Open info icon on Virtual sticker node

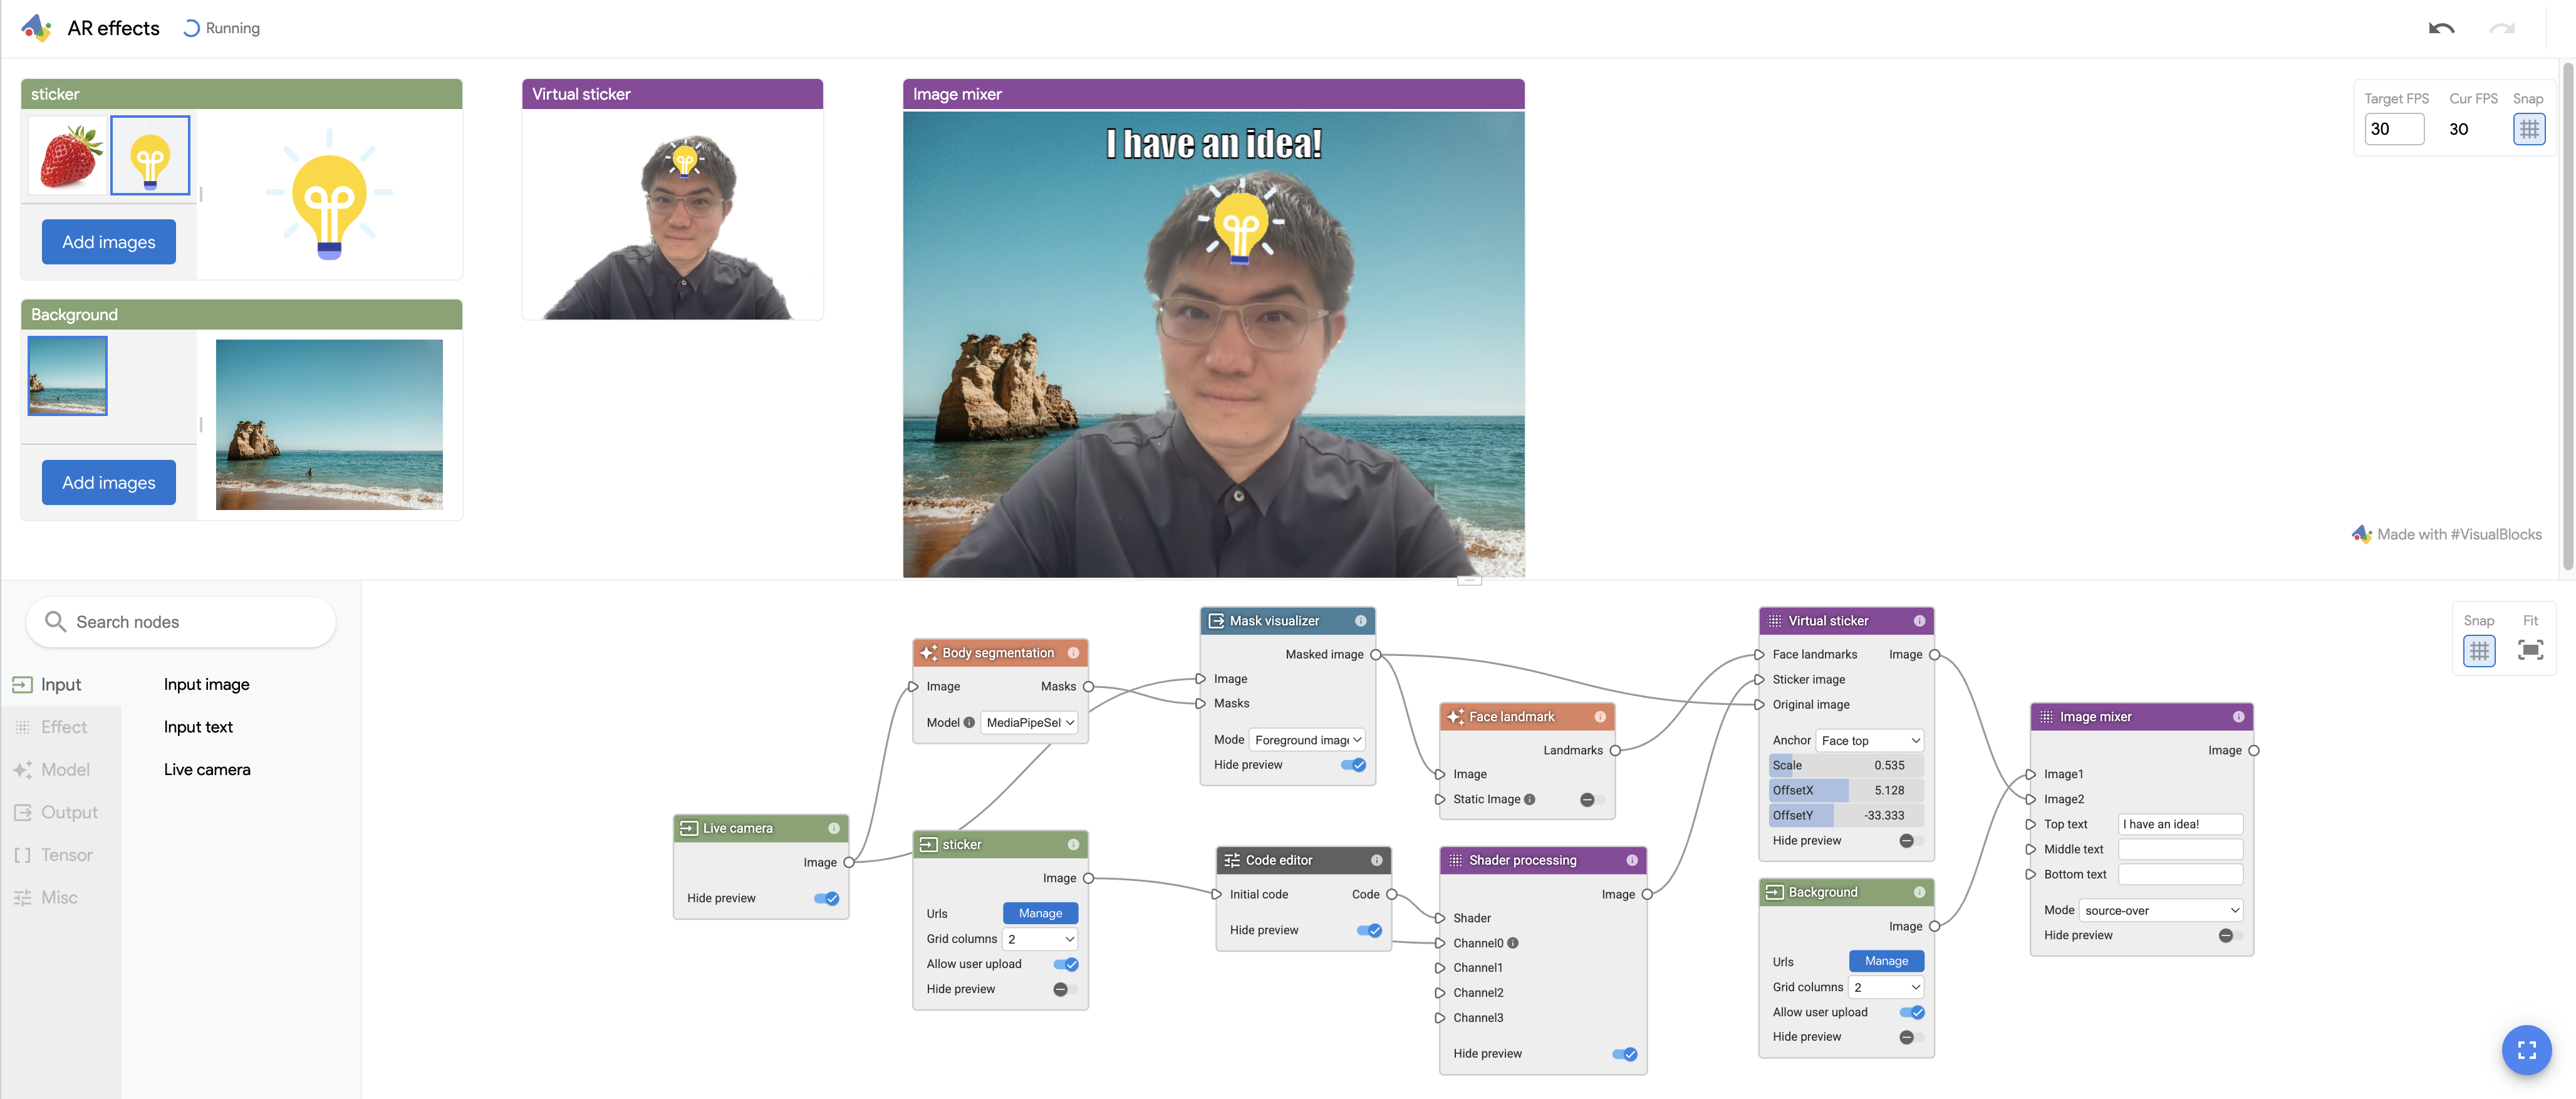pos(1919,621)
